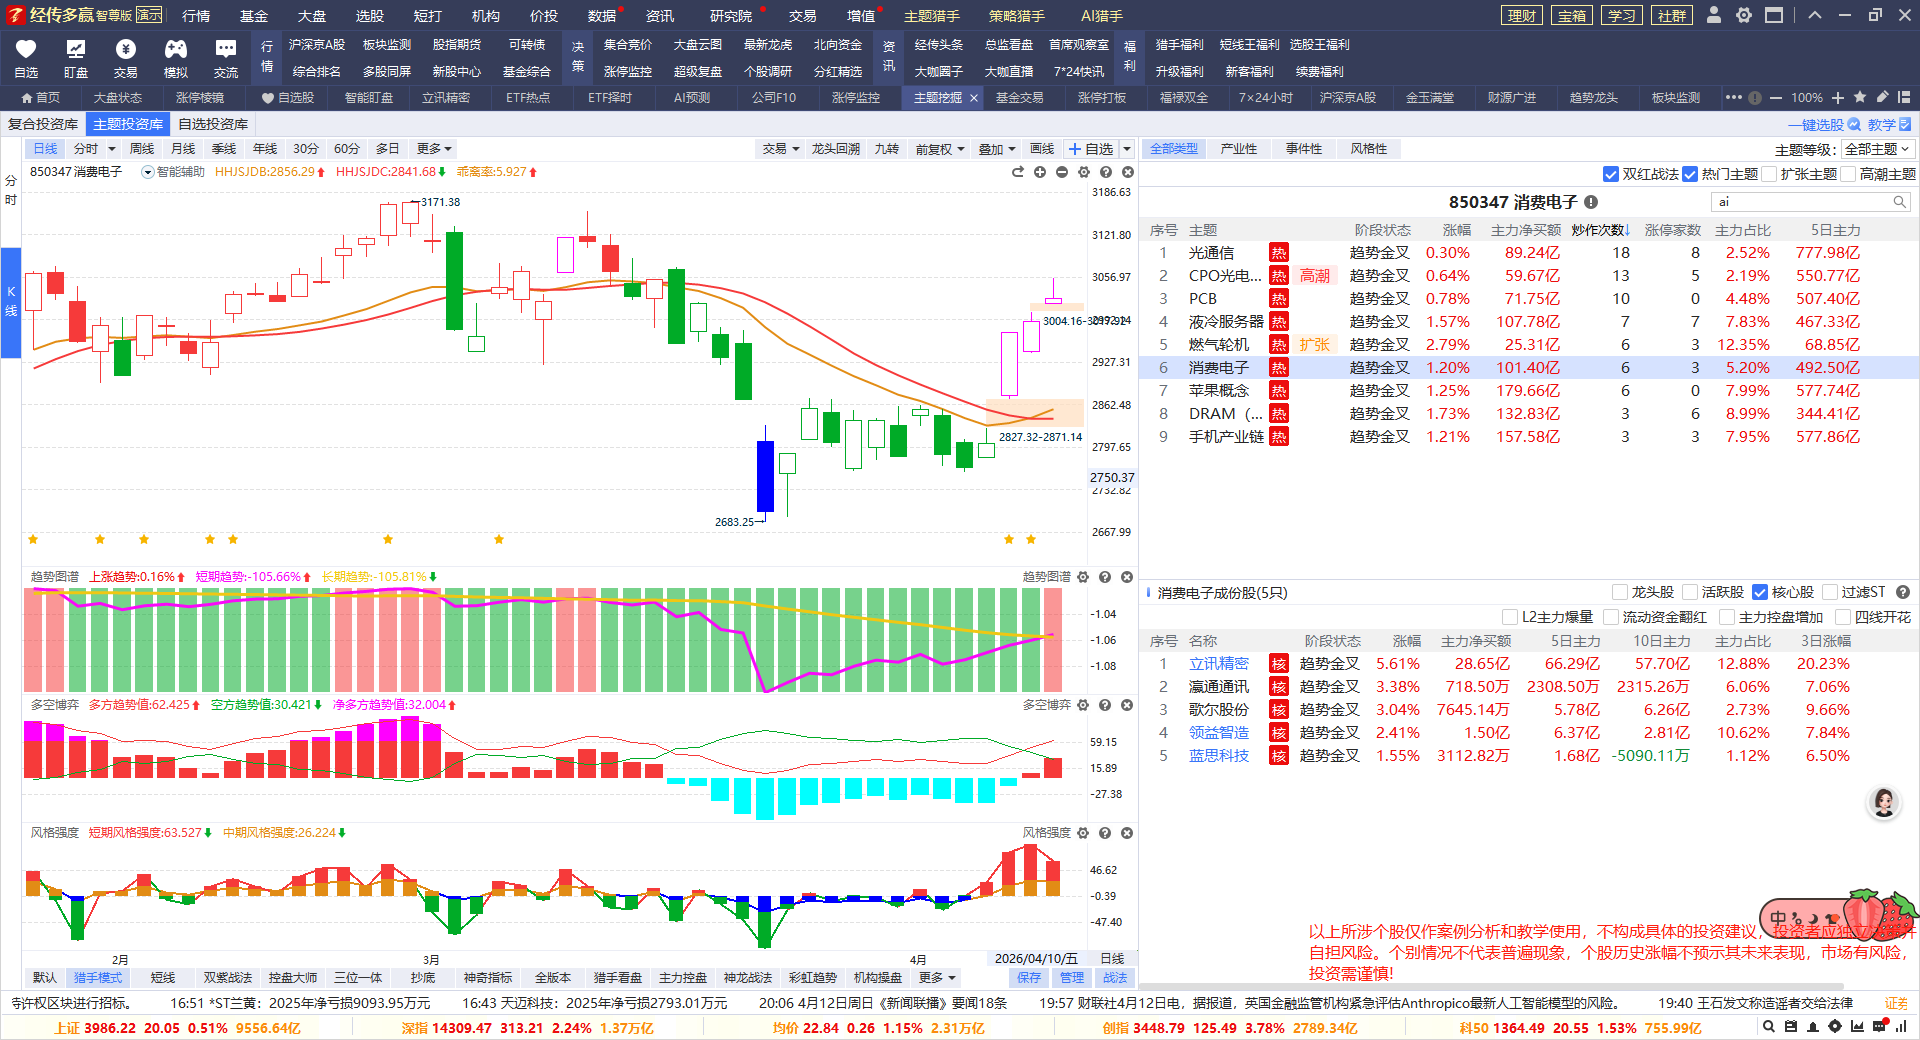The image size is (1920, 1040).
Task: Open settings gear in title bar
Action: [x=1744, y=15]
